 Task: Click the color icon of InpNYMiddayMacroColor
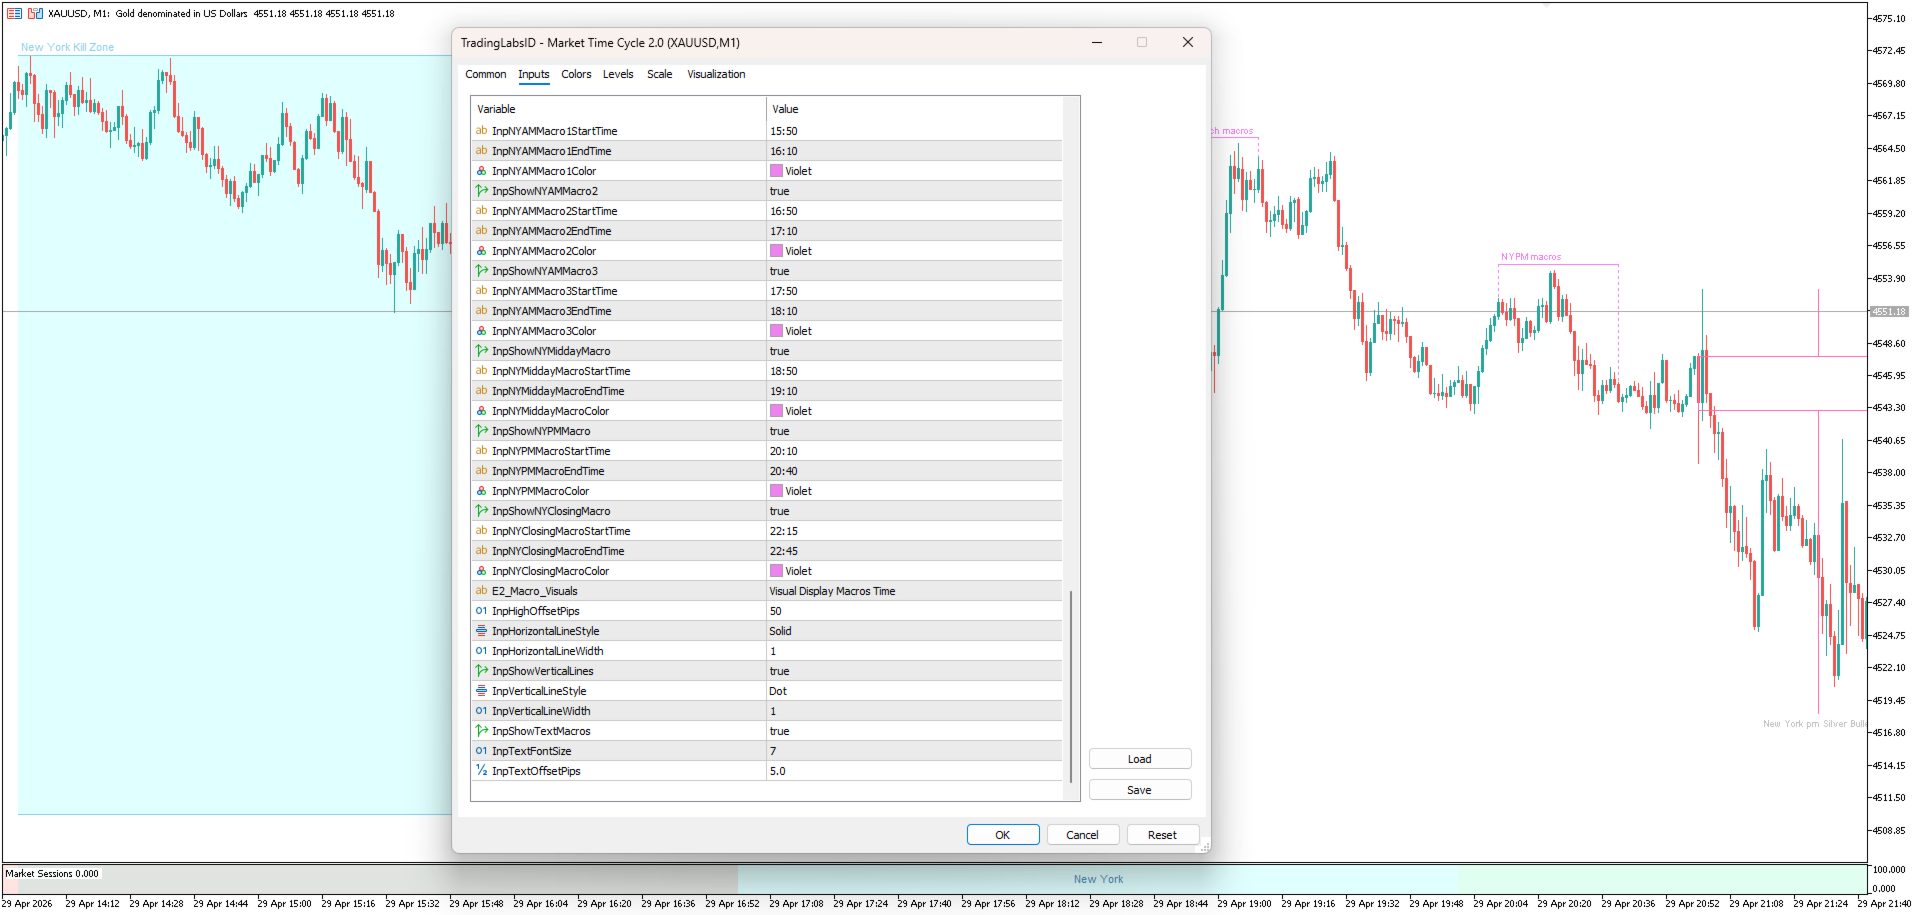click(481, 411)
